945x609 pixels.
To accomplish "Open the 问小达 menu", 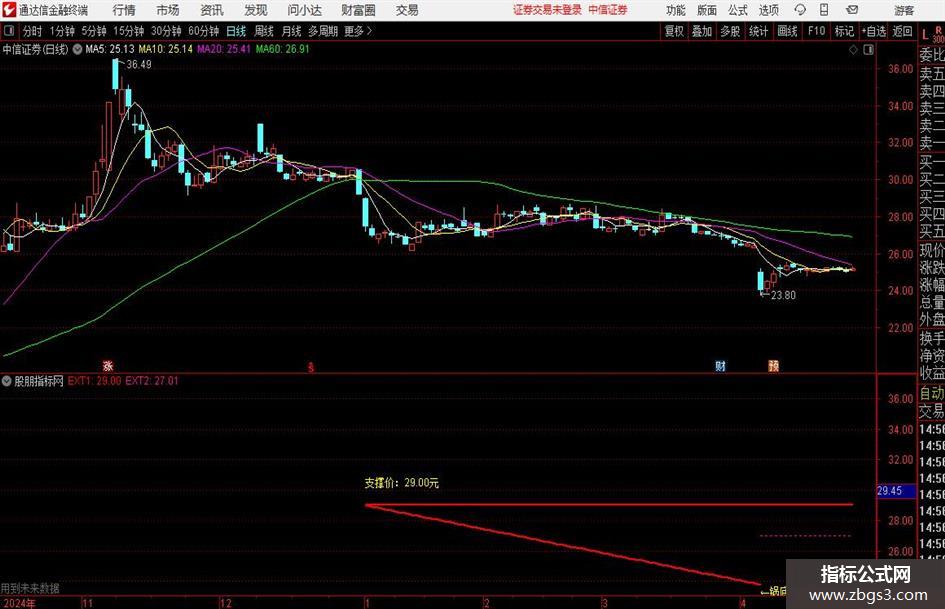I will click(304, 10).
